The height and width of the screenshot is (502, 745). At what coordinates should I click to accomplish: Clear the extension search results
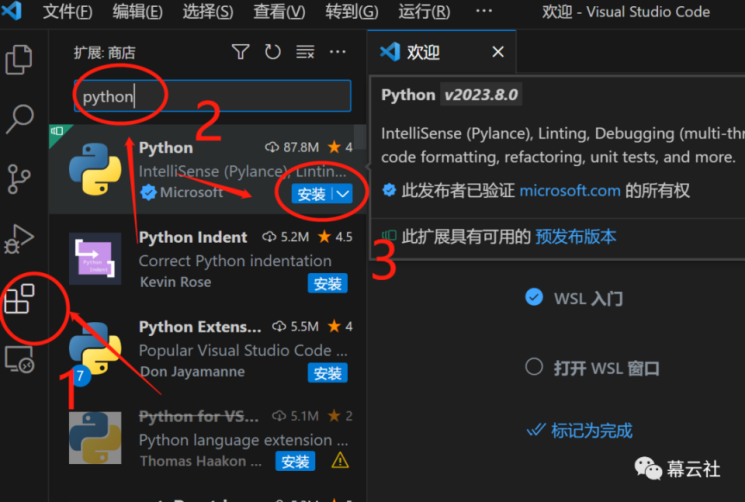click(305, 52)
